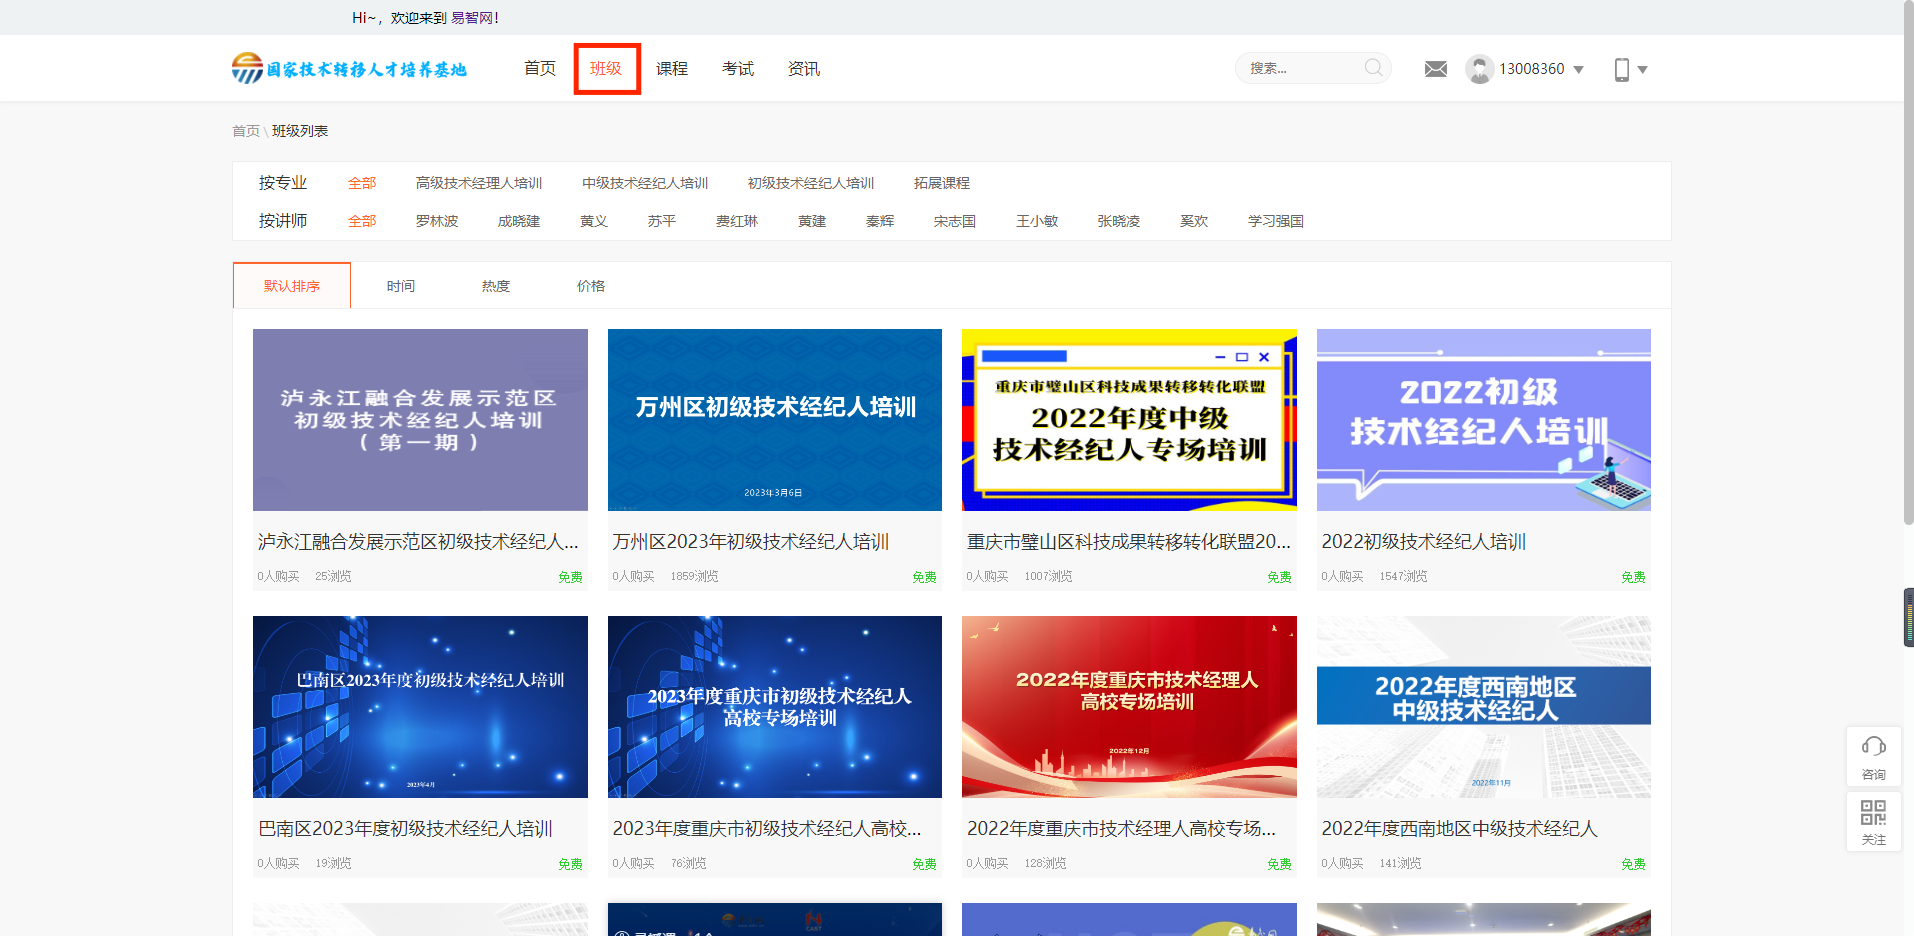Screen dimensions: 1914x936
Task: Filter by lecturer 罗林波
Action: click(x=437, y=221)
